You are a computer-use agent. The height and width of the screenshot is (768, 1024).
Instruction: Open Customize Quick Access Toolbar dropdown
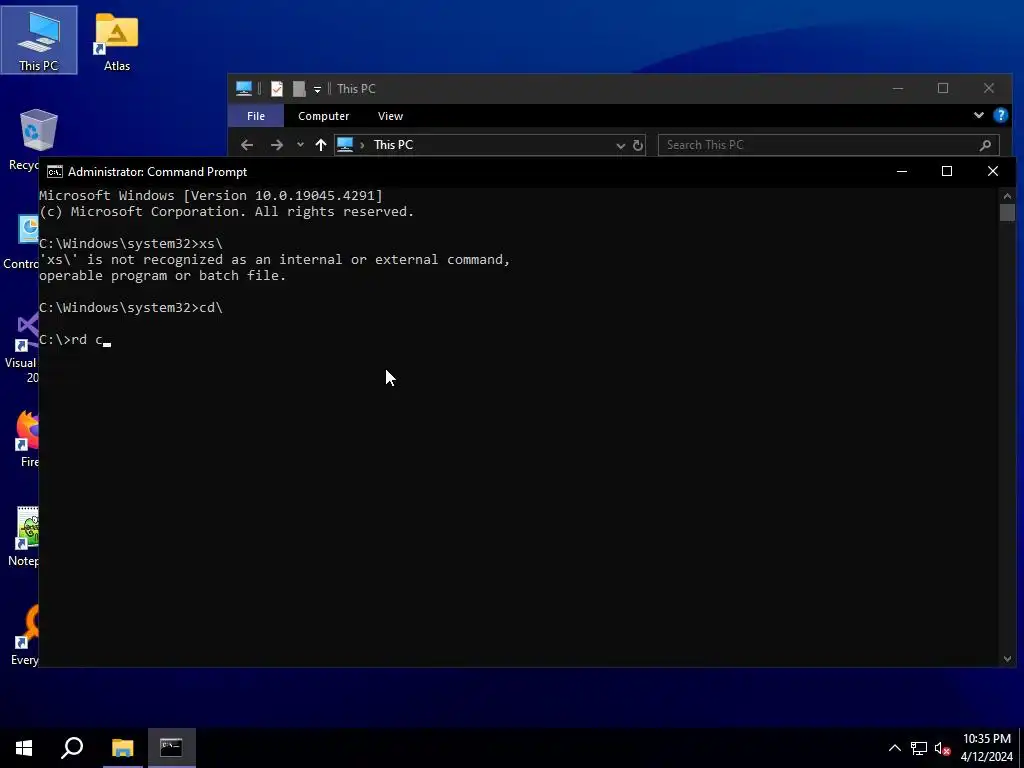[x=317, y=89]
